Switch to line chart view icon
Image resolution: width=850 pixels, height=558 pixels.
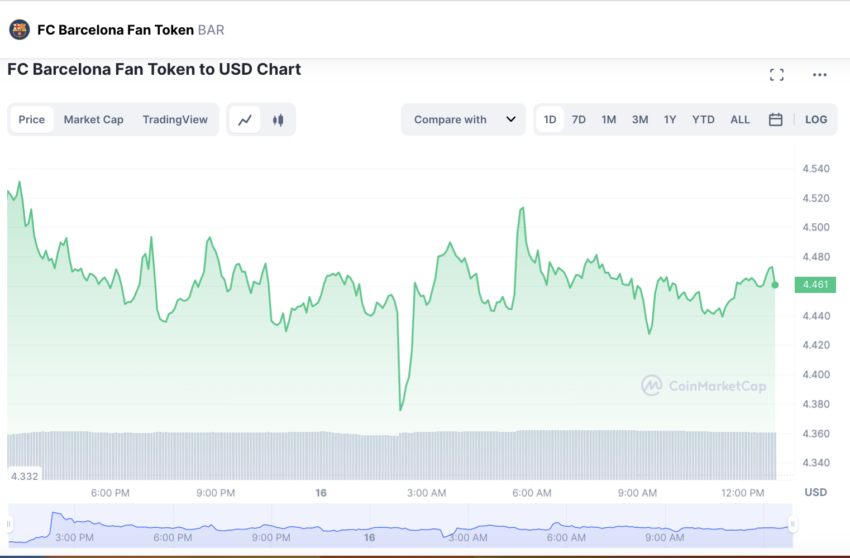pyautogui.click(x=245, y=120)
